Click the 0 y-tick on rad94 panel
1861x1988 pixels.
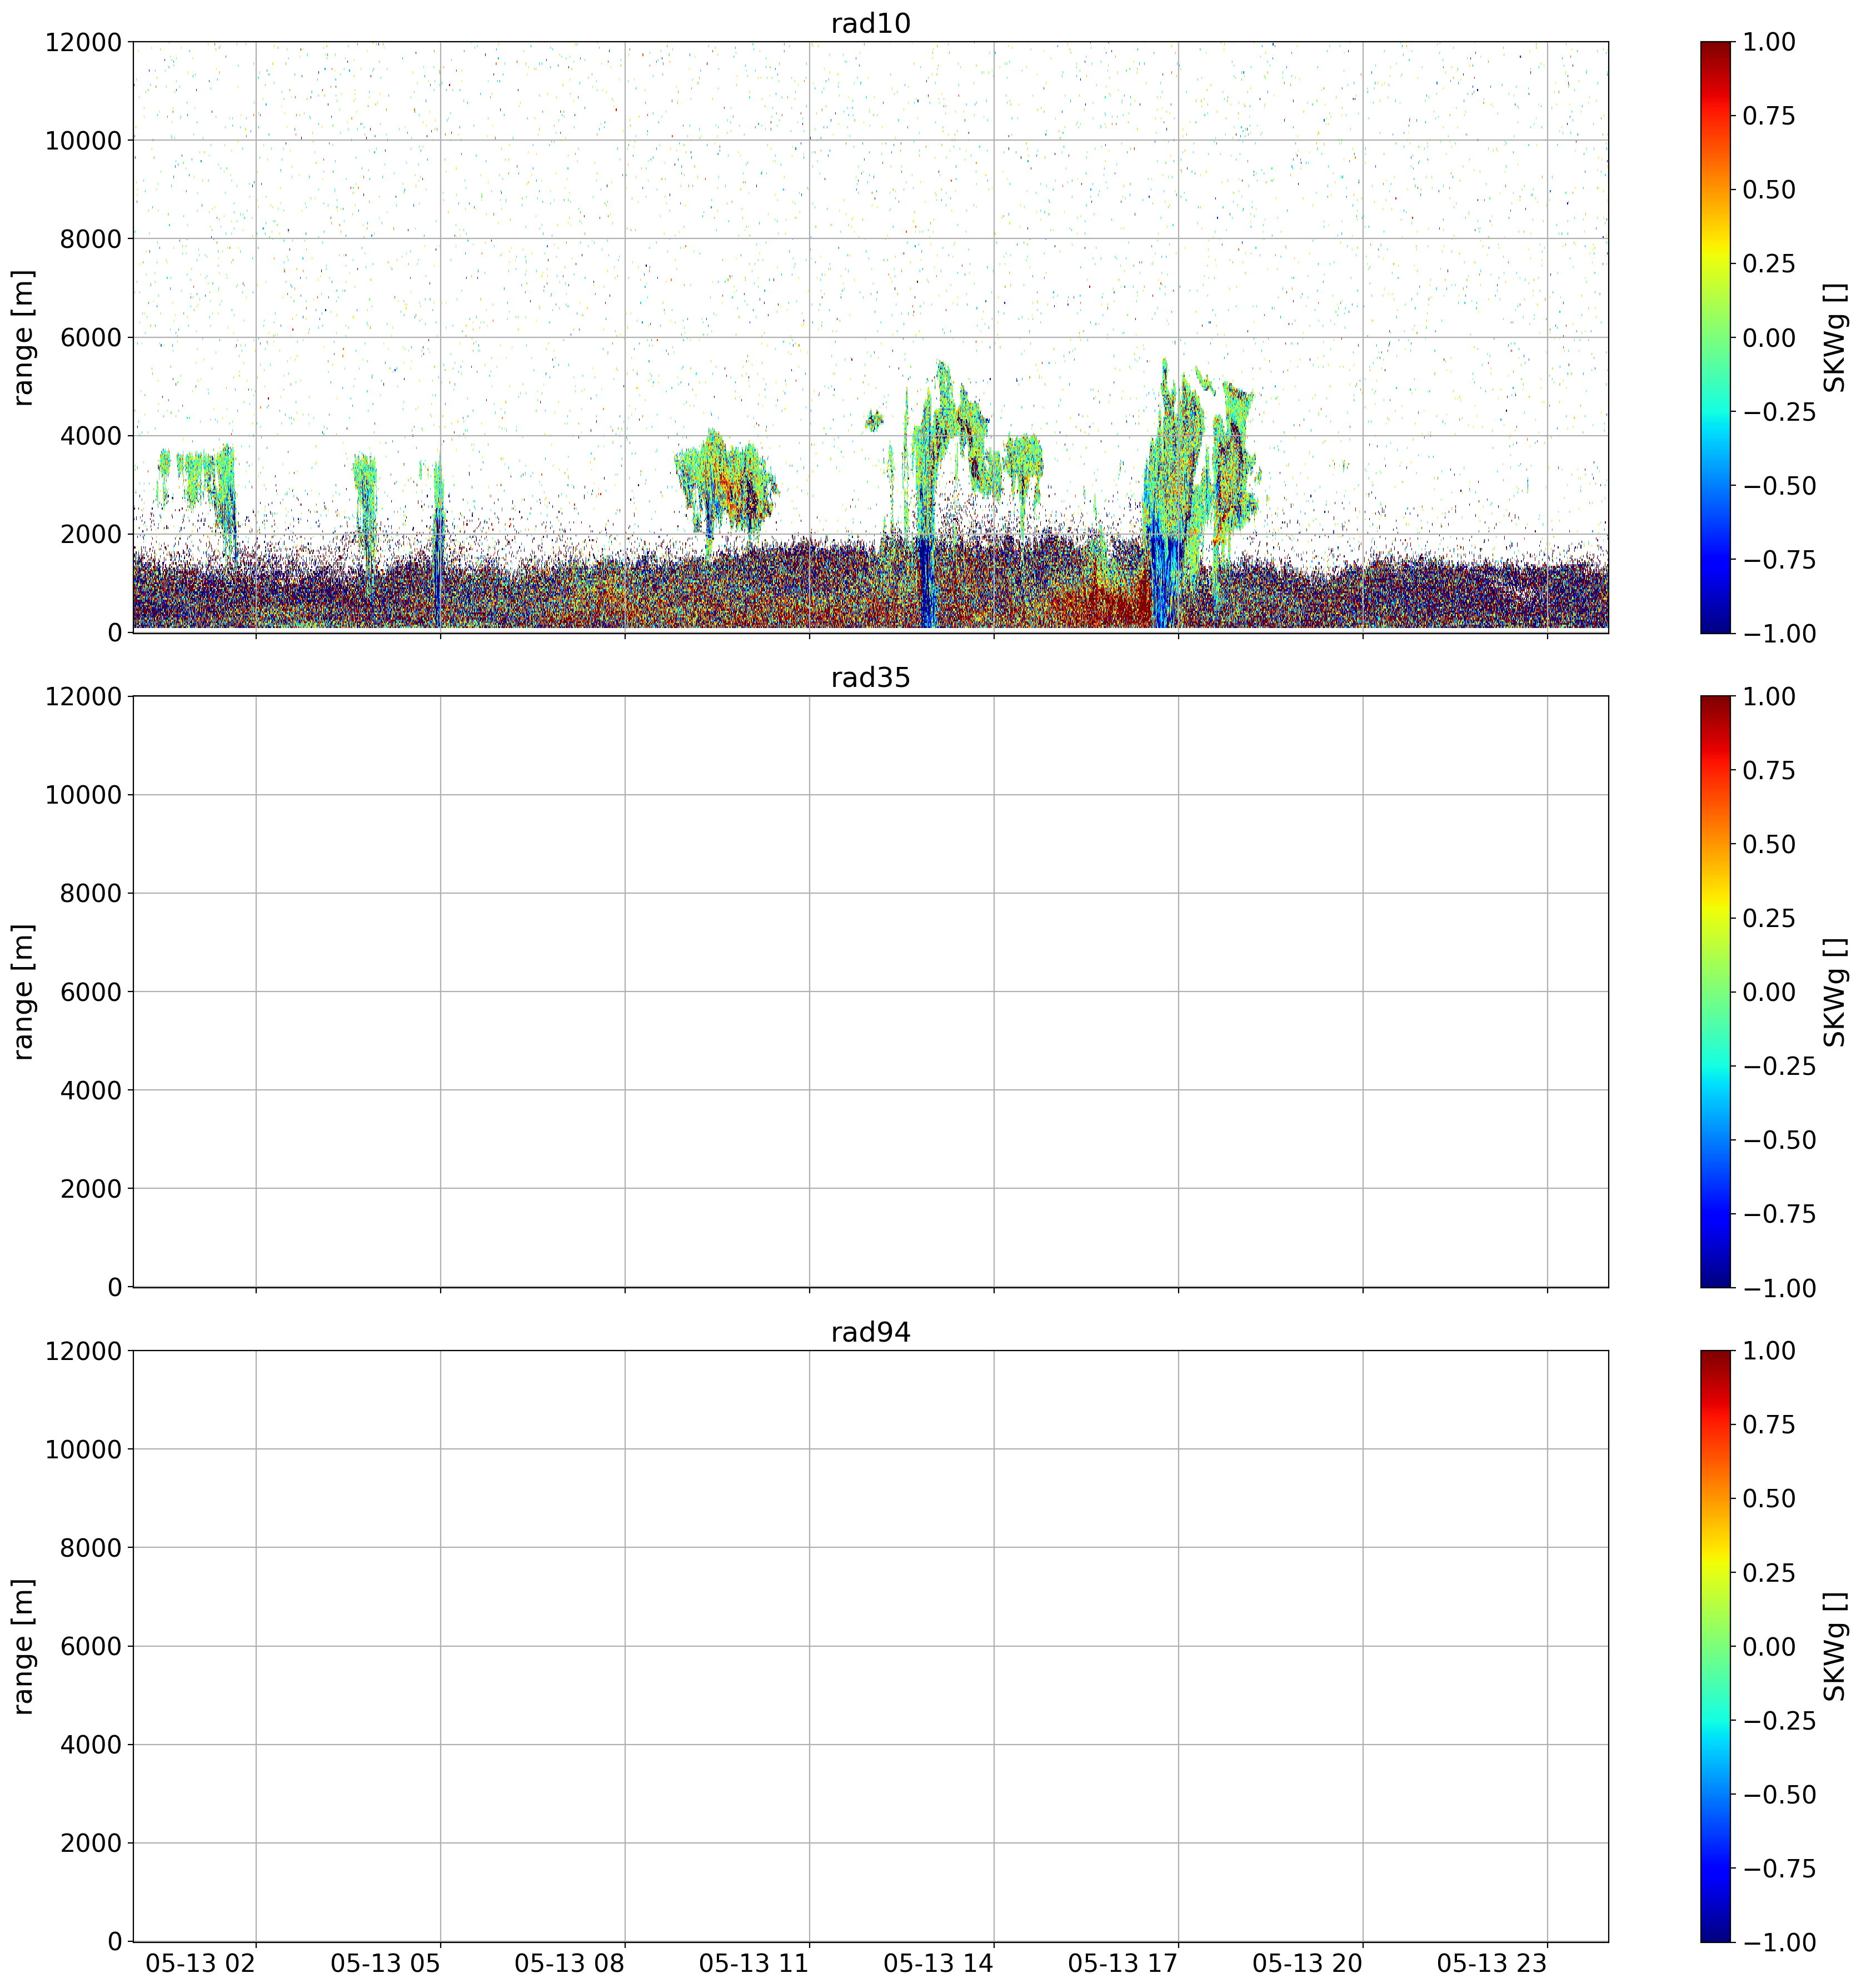coord(114,1942)
